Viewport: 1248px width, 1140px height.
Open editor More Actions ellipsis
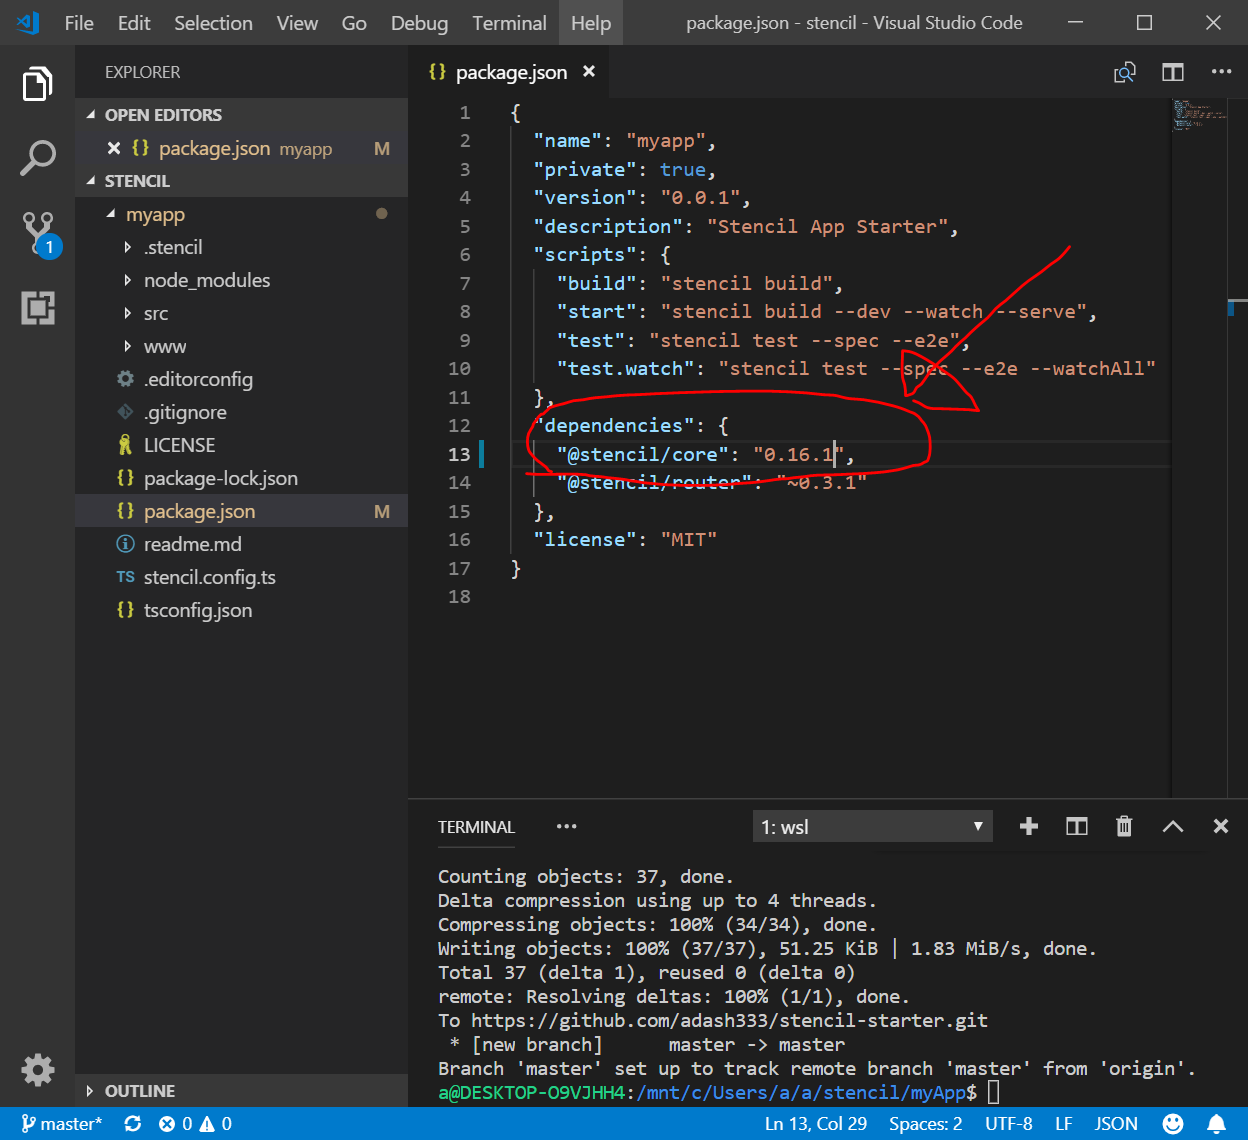tap(1221, 72)
